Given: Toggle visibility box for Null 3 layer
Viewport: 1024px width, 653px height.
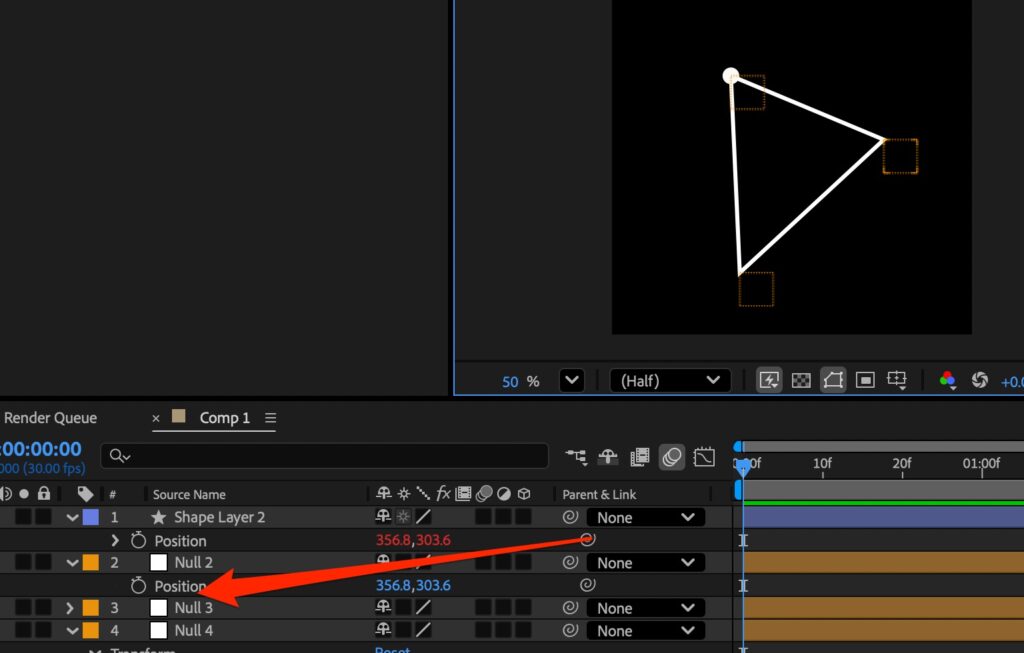Looking at the screenshot, I should pyautogui.click(x=22, y=608).
